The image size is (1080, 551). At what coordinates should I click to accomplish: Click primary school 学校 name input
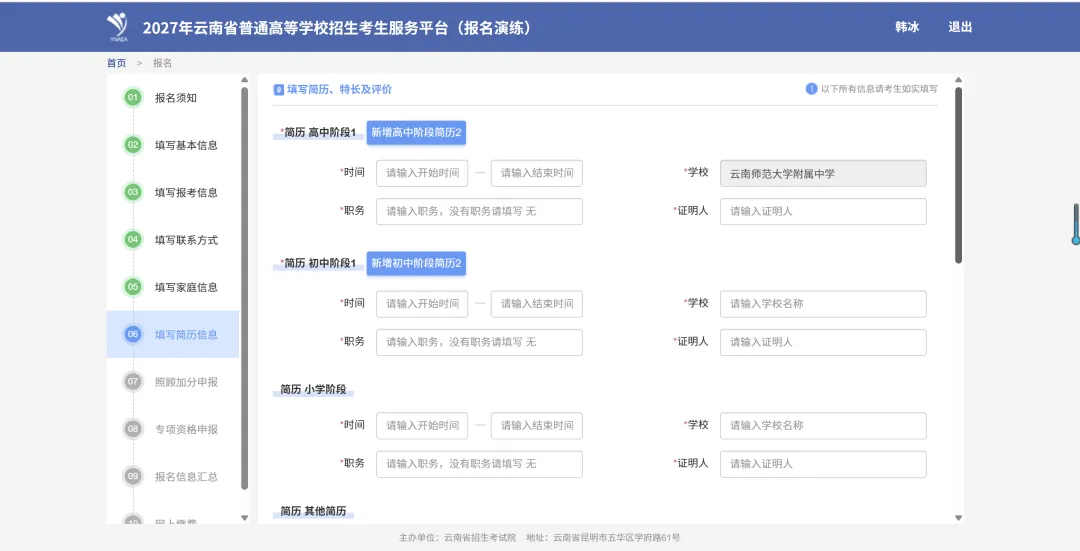[x=823, y=426]
